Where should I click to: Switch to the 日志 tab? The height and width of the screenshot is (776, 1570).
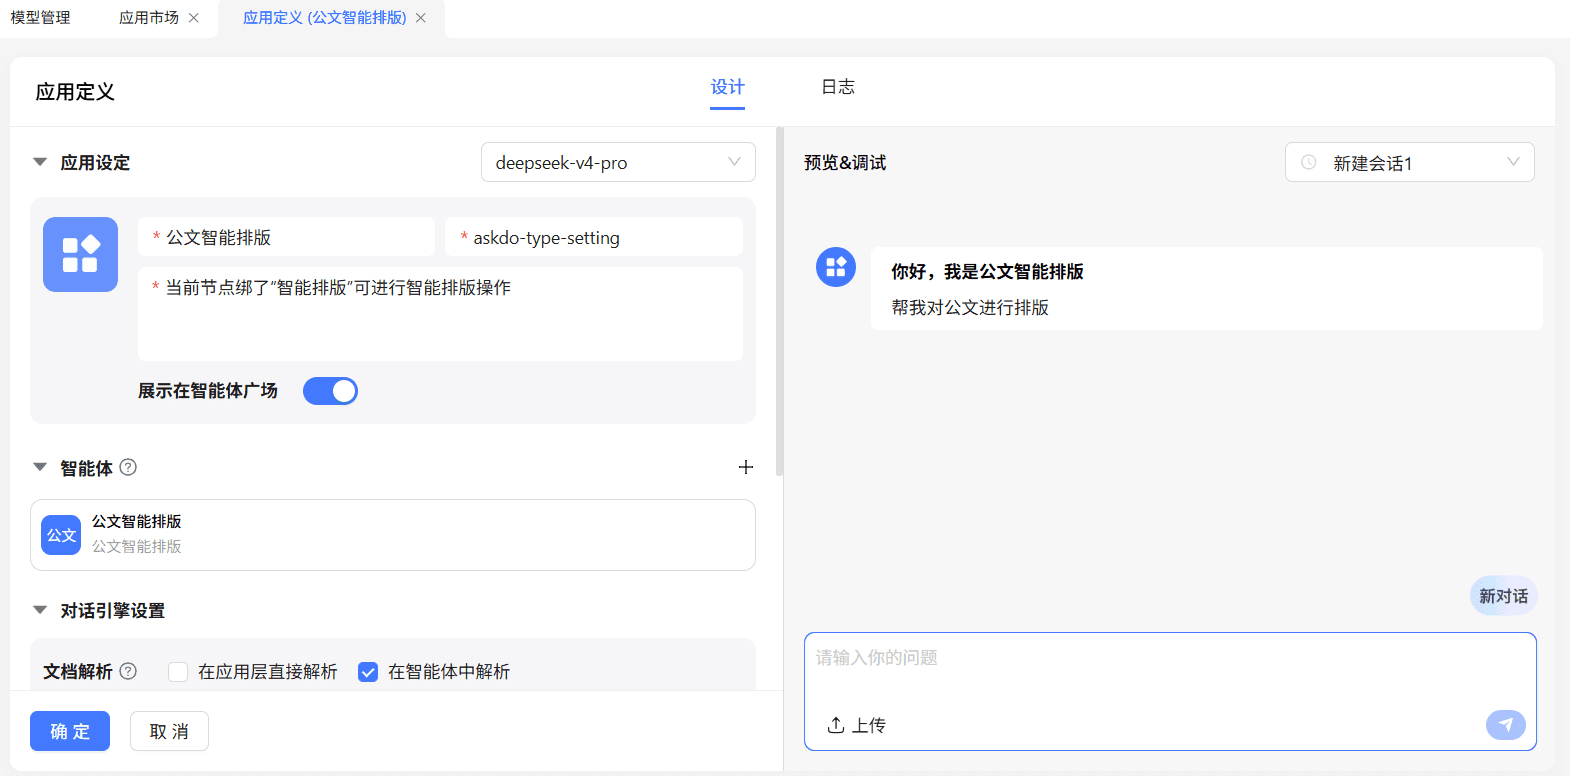click(838, 87)
